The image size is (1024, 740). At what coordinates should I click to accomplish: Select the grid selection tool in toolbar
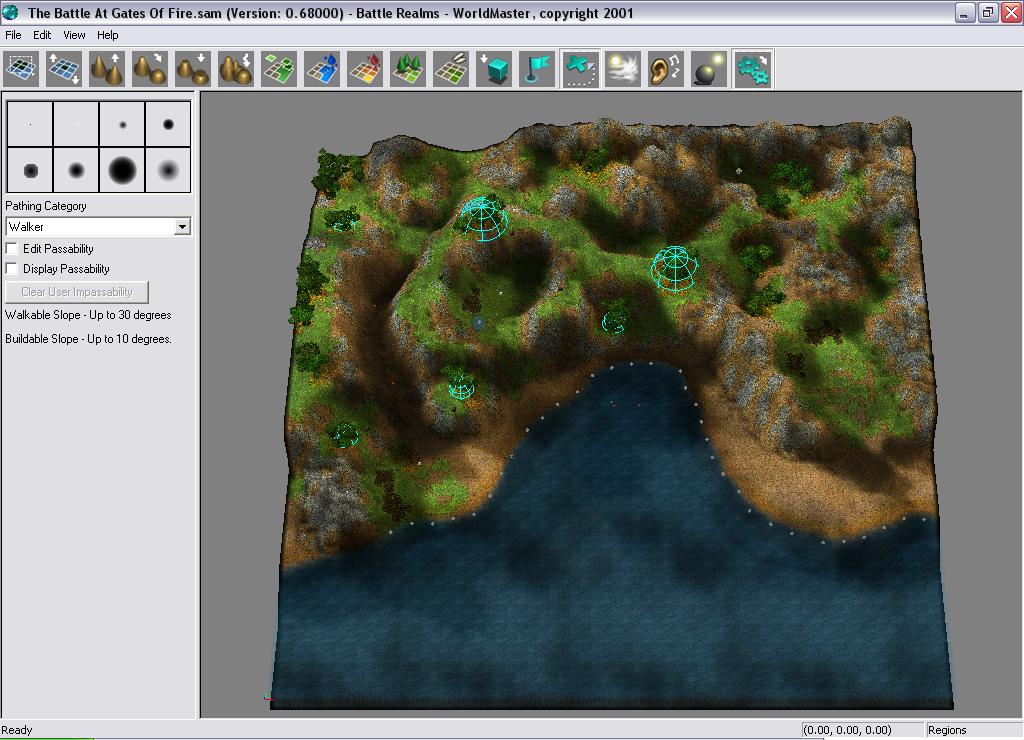click(21, 69)
